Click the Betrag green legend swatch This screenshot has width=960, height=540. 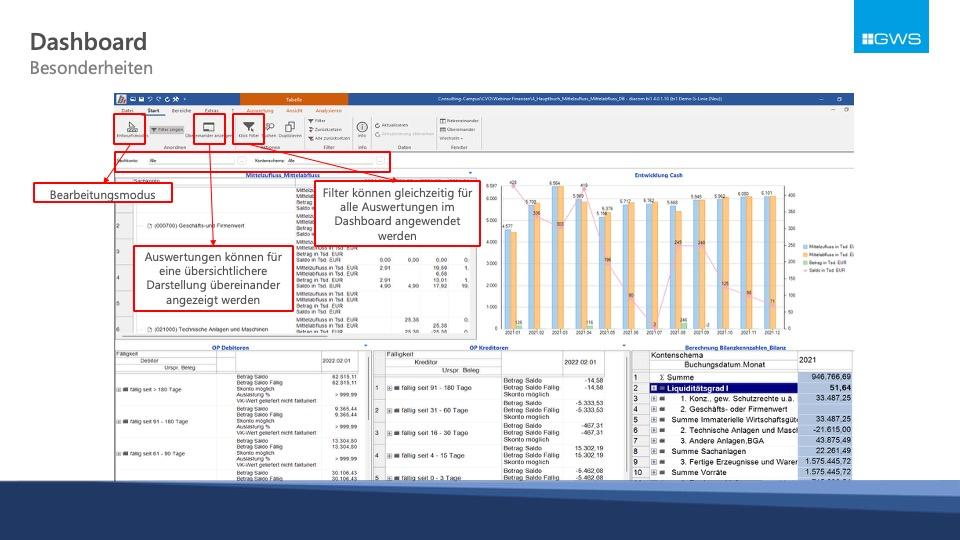[806, 263]
